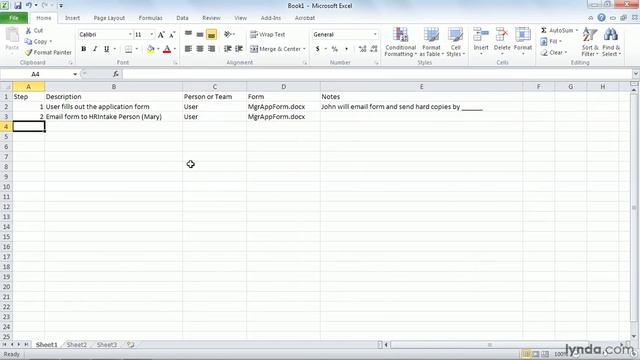Open Find & Select menu
This screenshot has width=640, height=360.
click(611, 42)
